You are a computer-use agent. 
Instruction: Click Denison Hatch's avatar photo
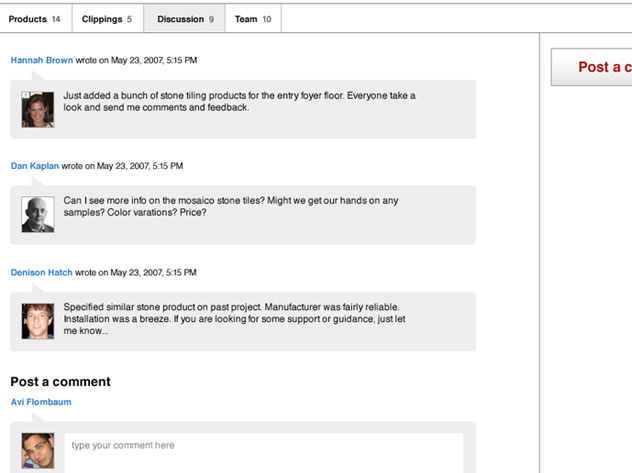37,321
